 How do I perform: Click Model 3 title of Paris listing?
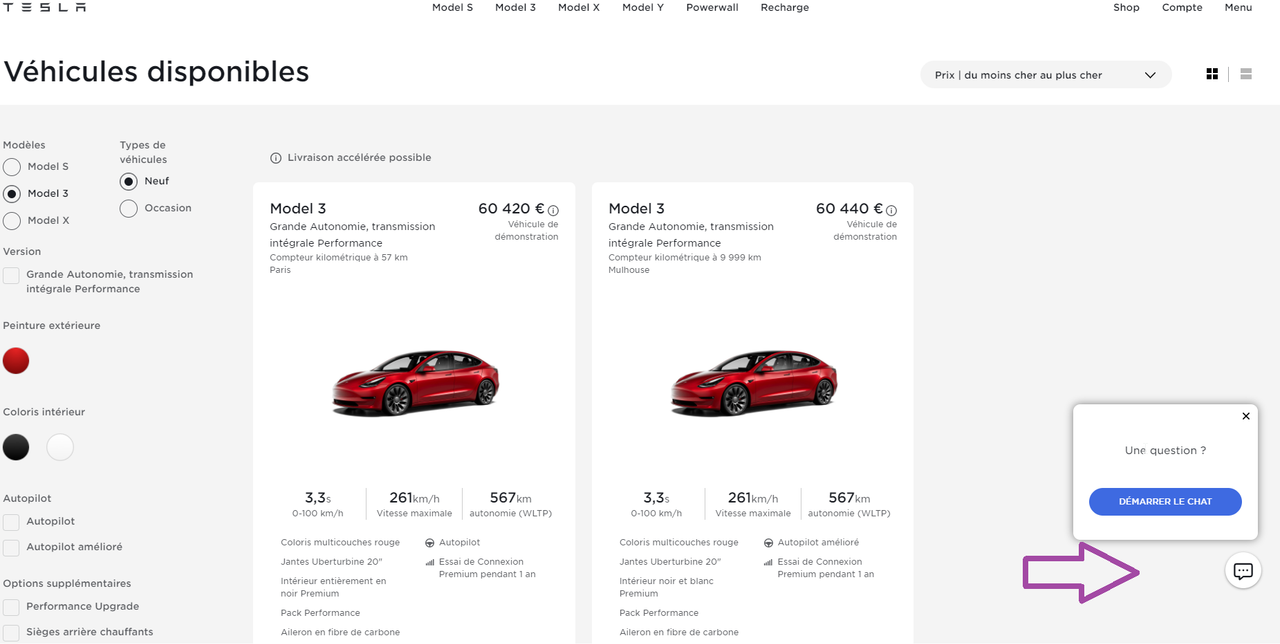point(298,209)
